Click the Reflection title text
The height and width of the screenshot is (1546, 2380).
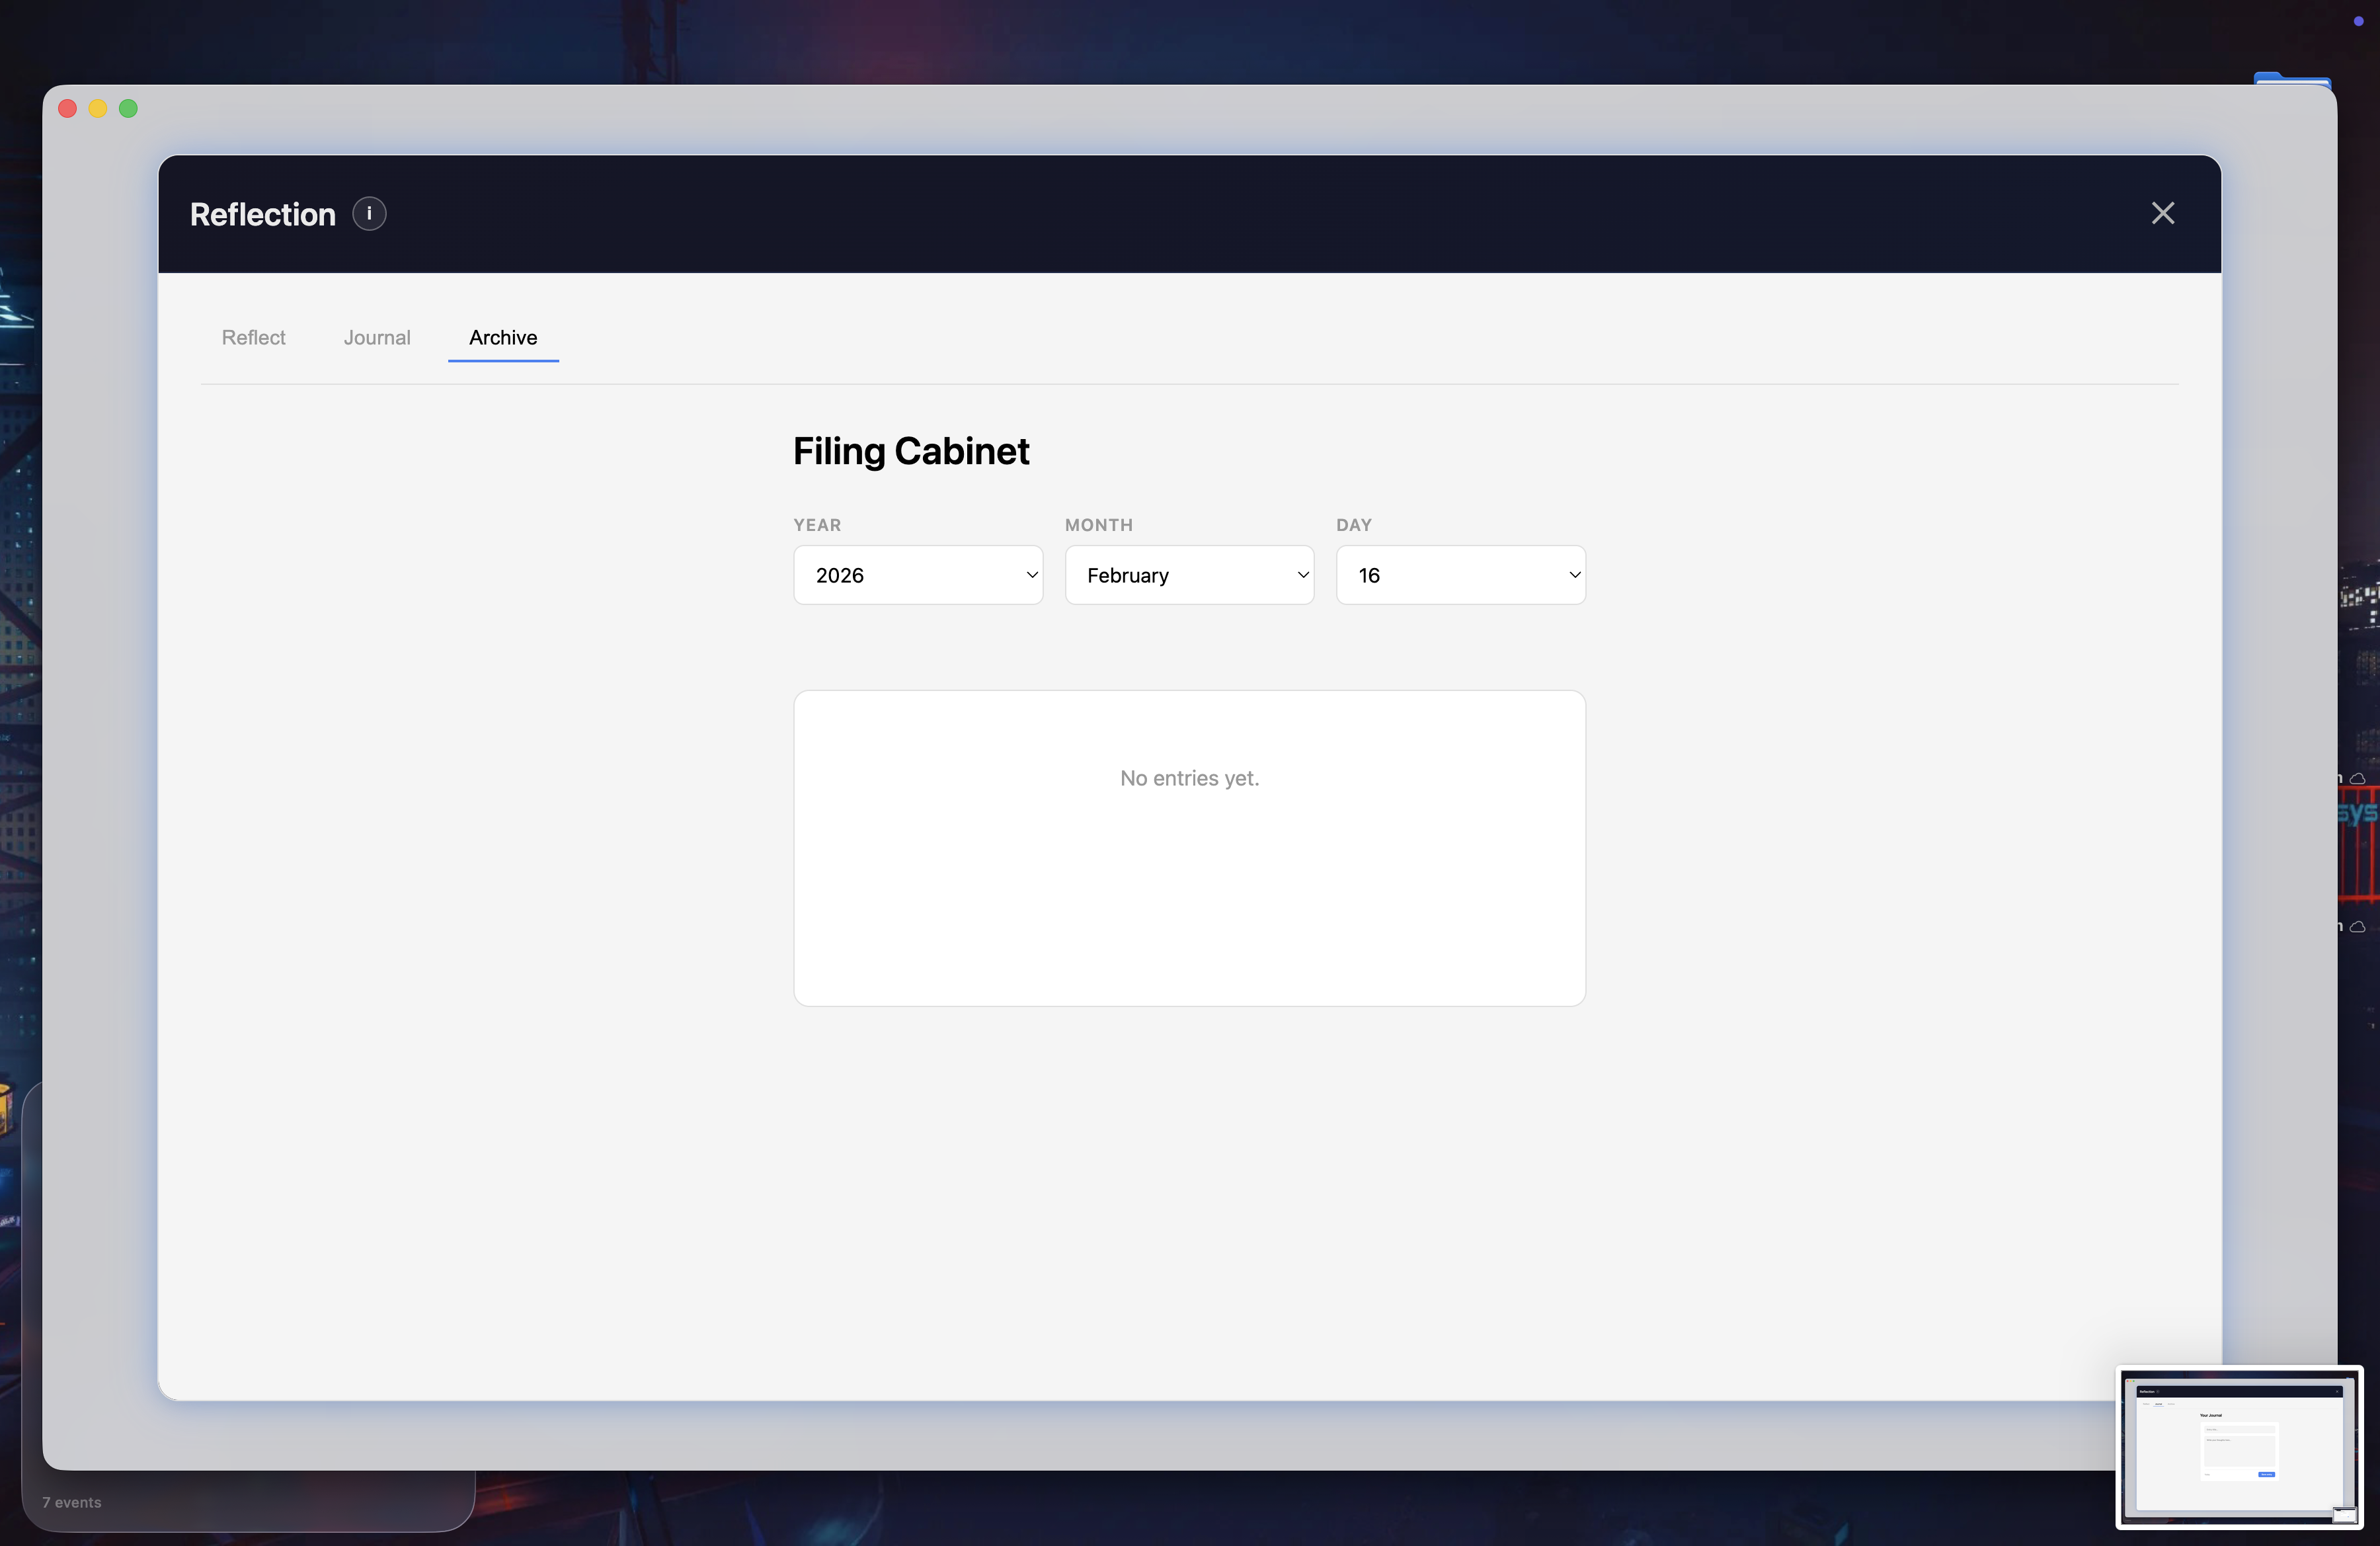coord(263,215)
